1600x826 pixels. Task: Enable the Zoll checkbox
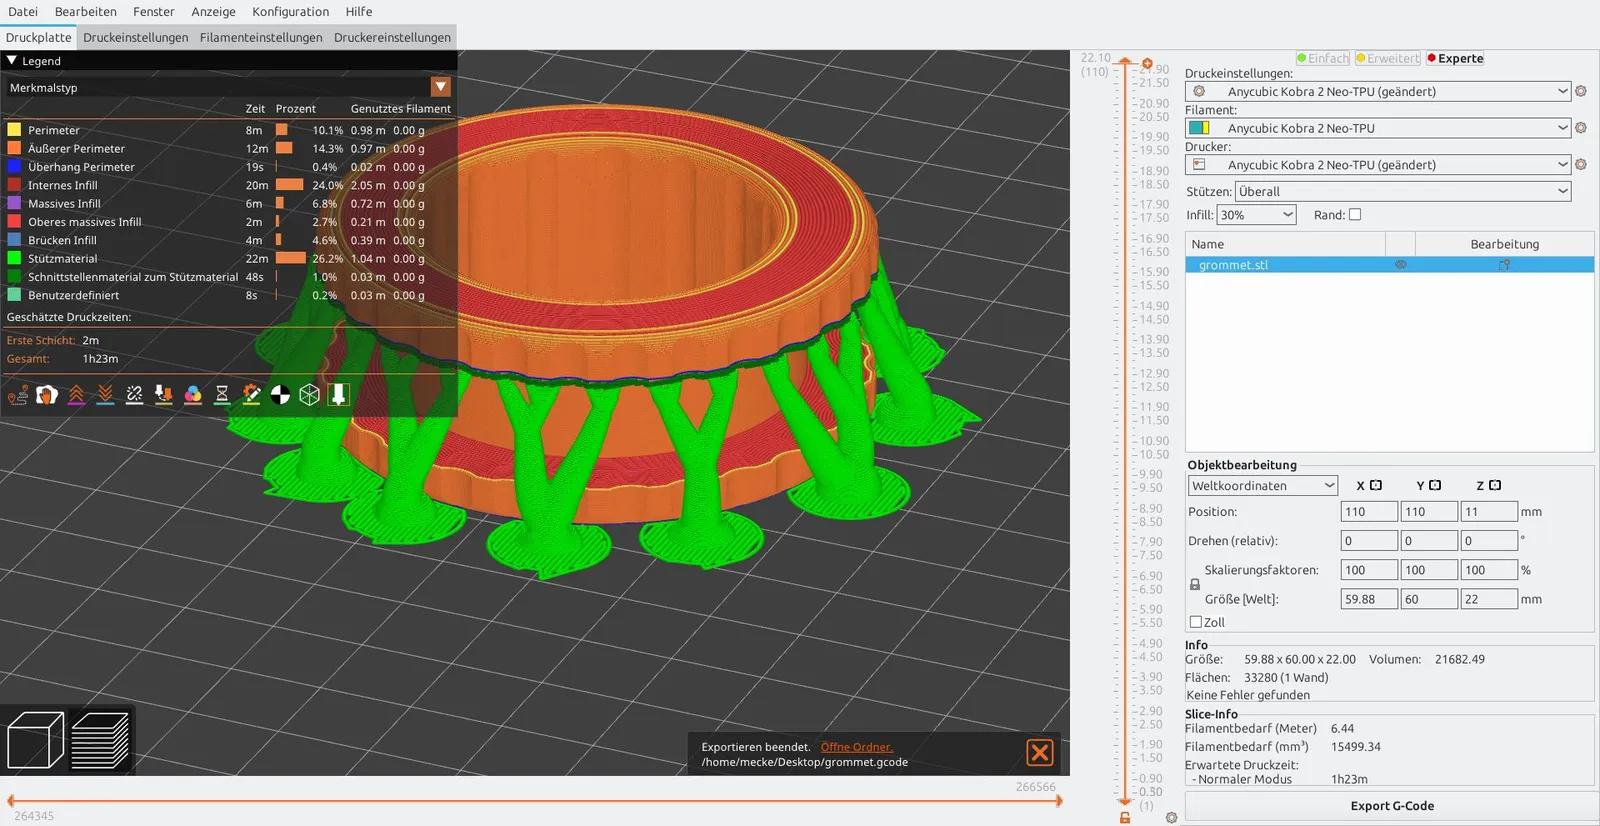[1195, 622]
